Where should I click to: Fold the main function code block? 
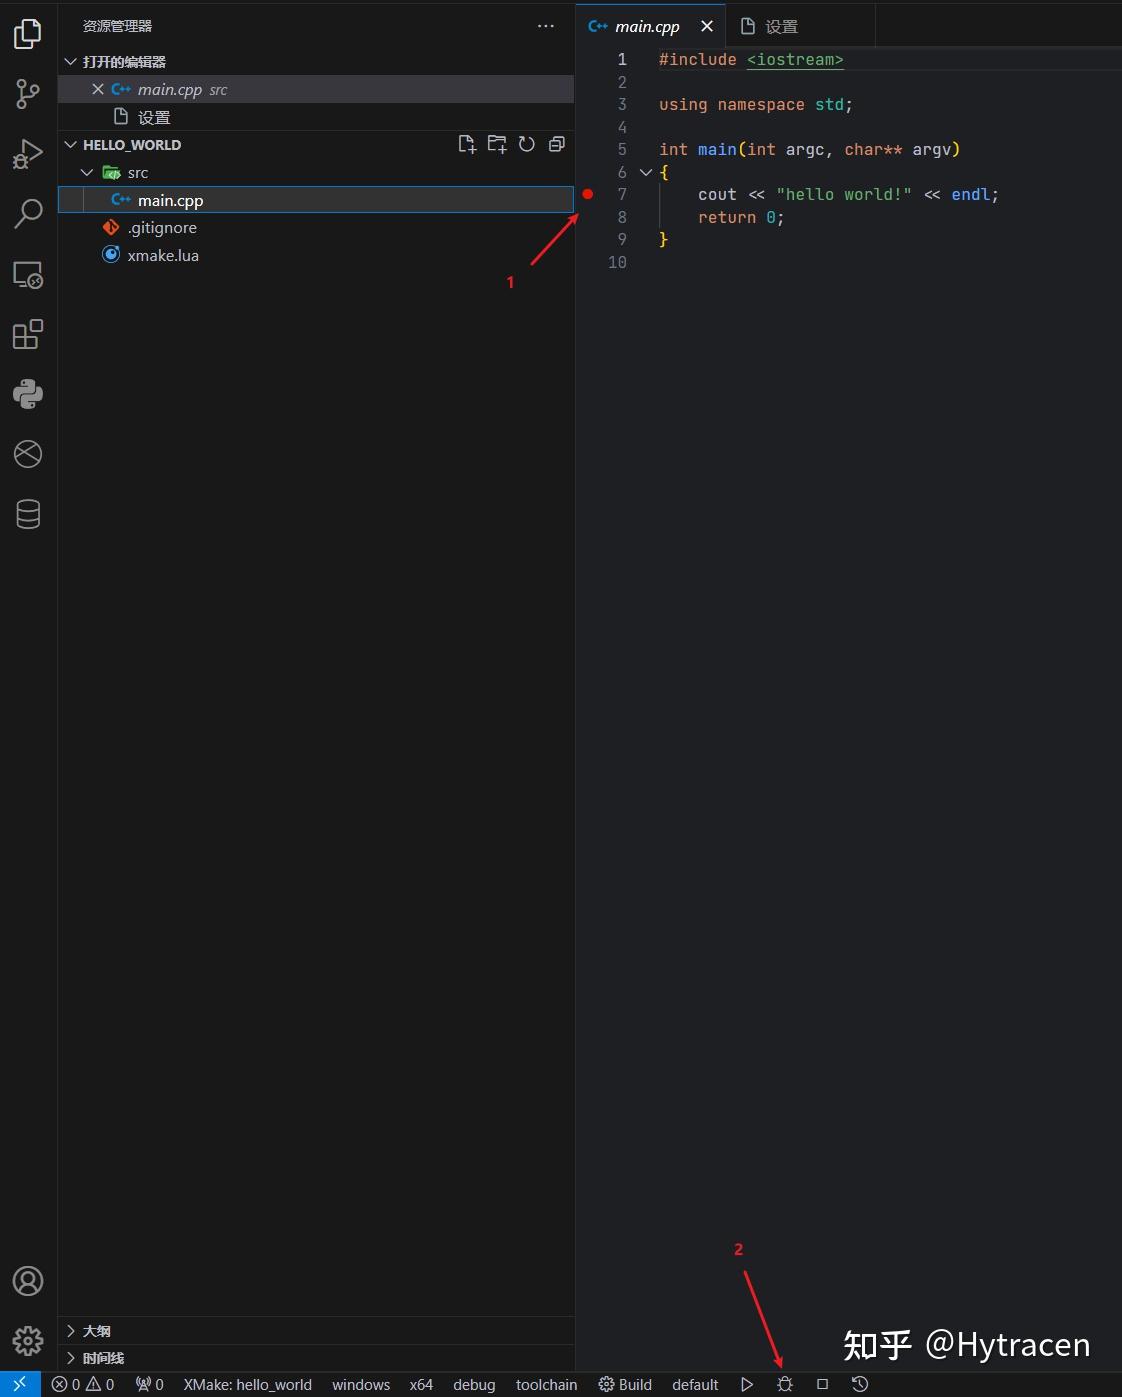tap(646, 172)
